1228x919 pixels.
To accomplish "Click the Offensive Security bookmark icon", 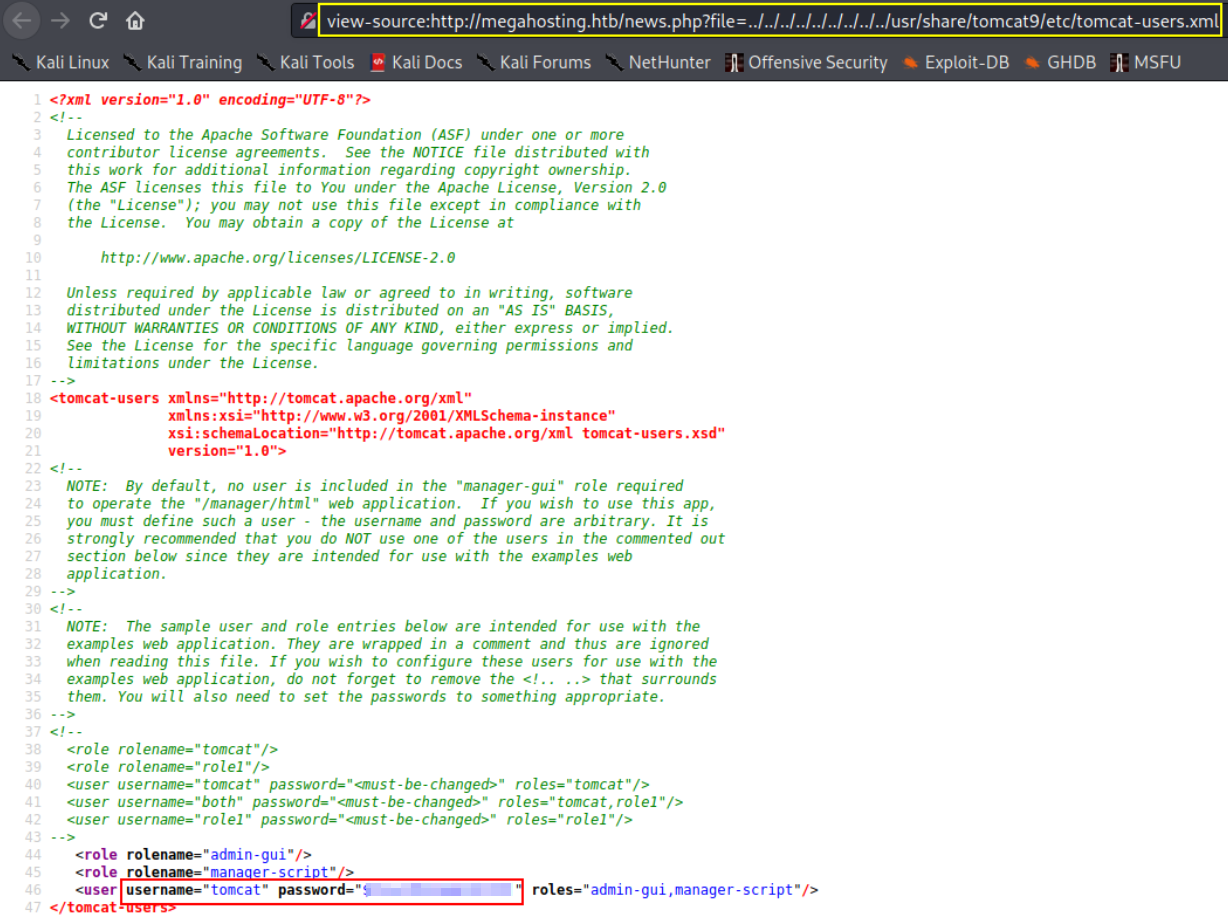I will [734, 62].
